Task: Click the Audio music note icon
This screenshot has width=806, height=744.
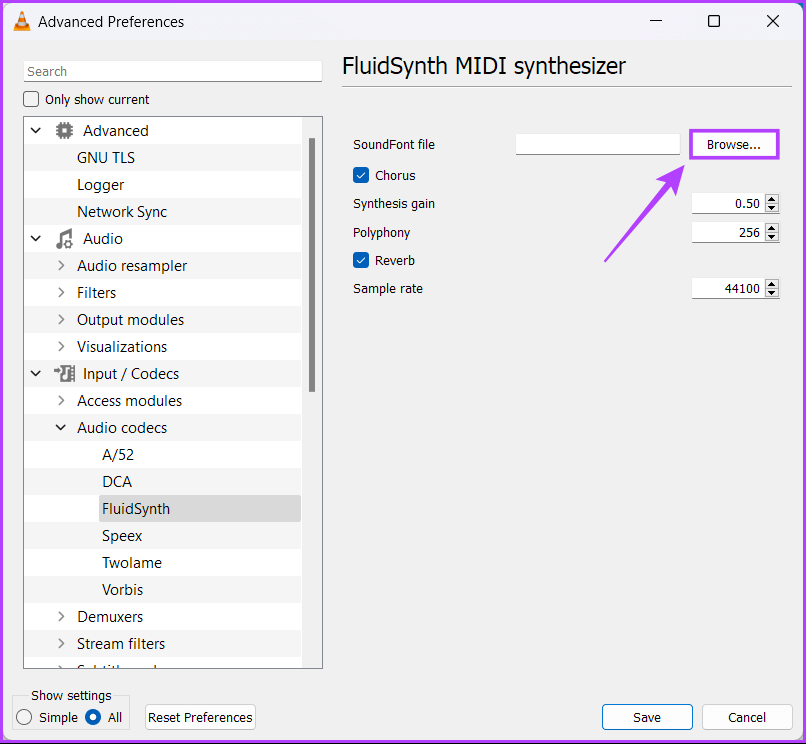Action: coord(64,239)
